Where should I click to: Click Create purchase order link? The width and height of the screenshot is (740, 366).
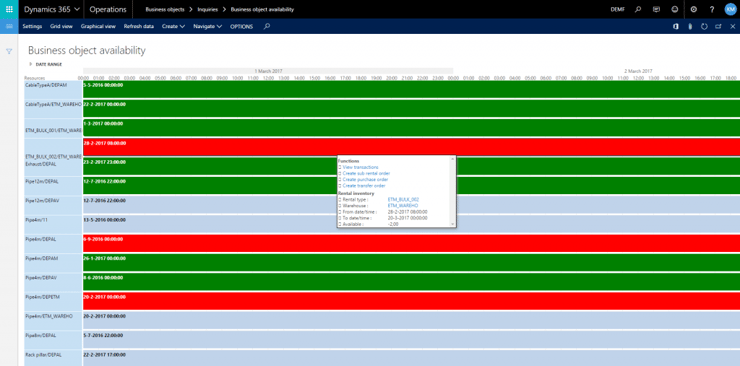click(366, 179)
